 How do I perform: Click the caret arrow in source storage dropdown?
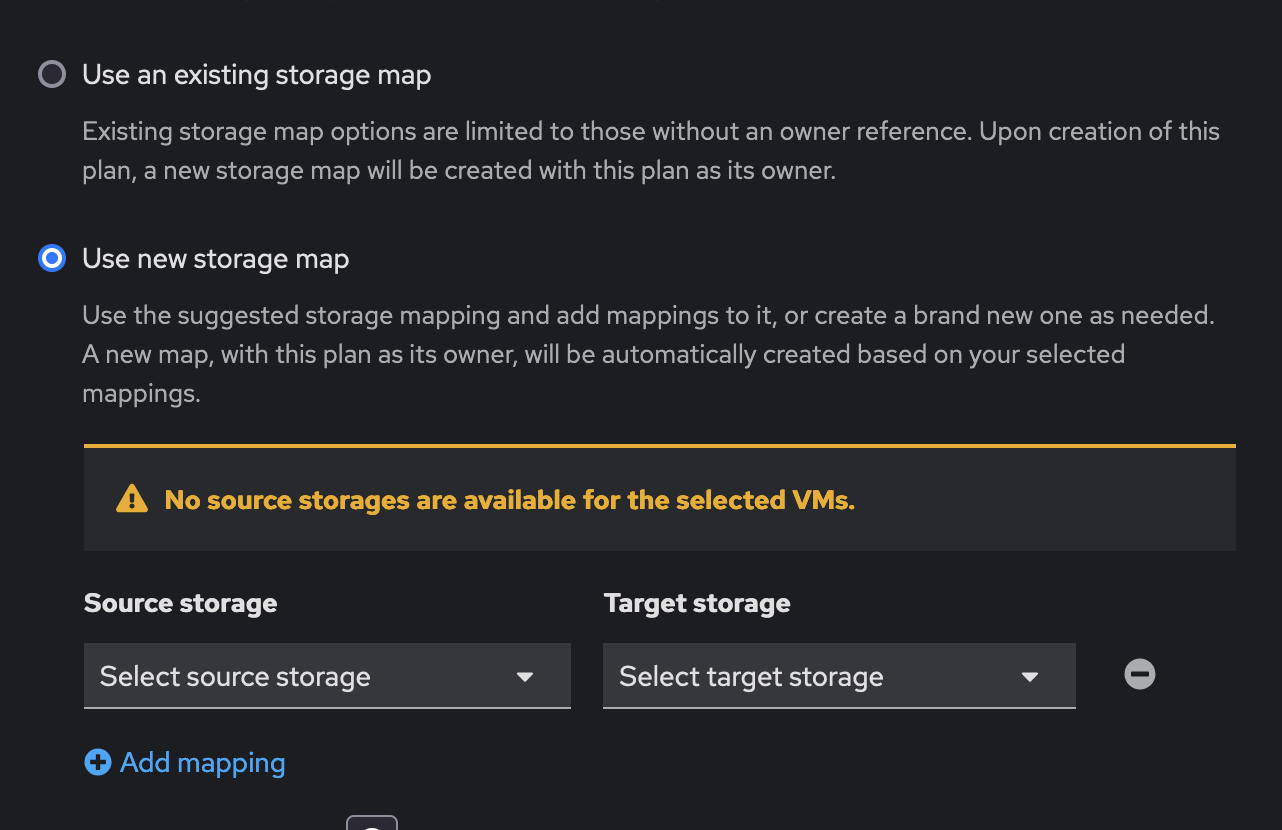click(x=525, y=677)
